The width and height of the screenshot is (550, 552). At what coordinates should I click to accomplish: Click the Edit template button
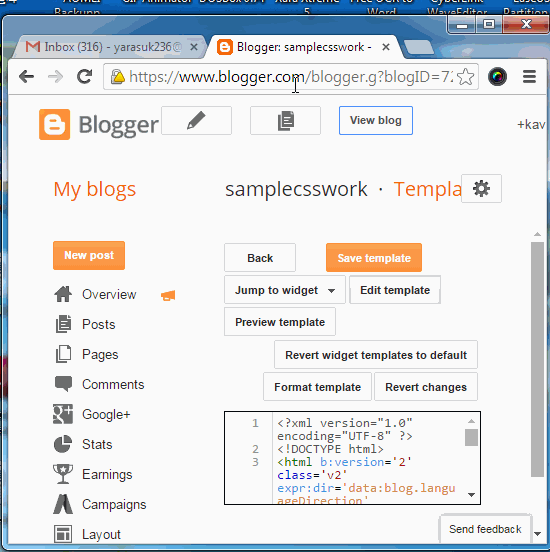point(395,290)
